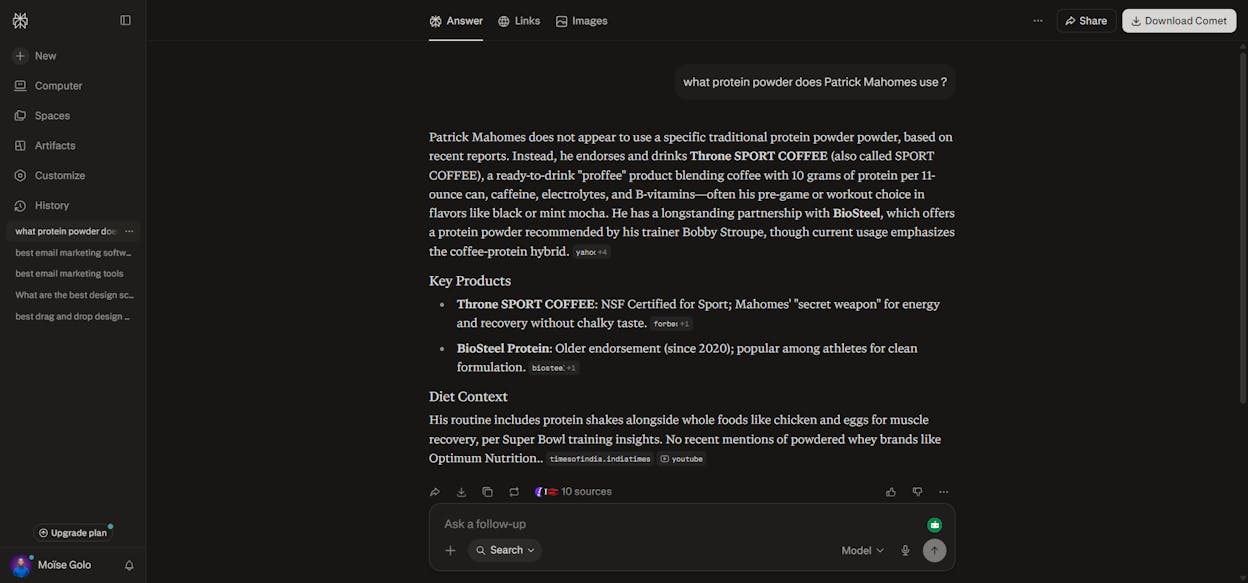The height and width of the screenshot is (583, 1248).
Task: Switch to the Links tab
Action: tap(519, 21)
